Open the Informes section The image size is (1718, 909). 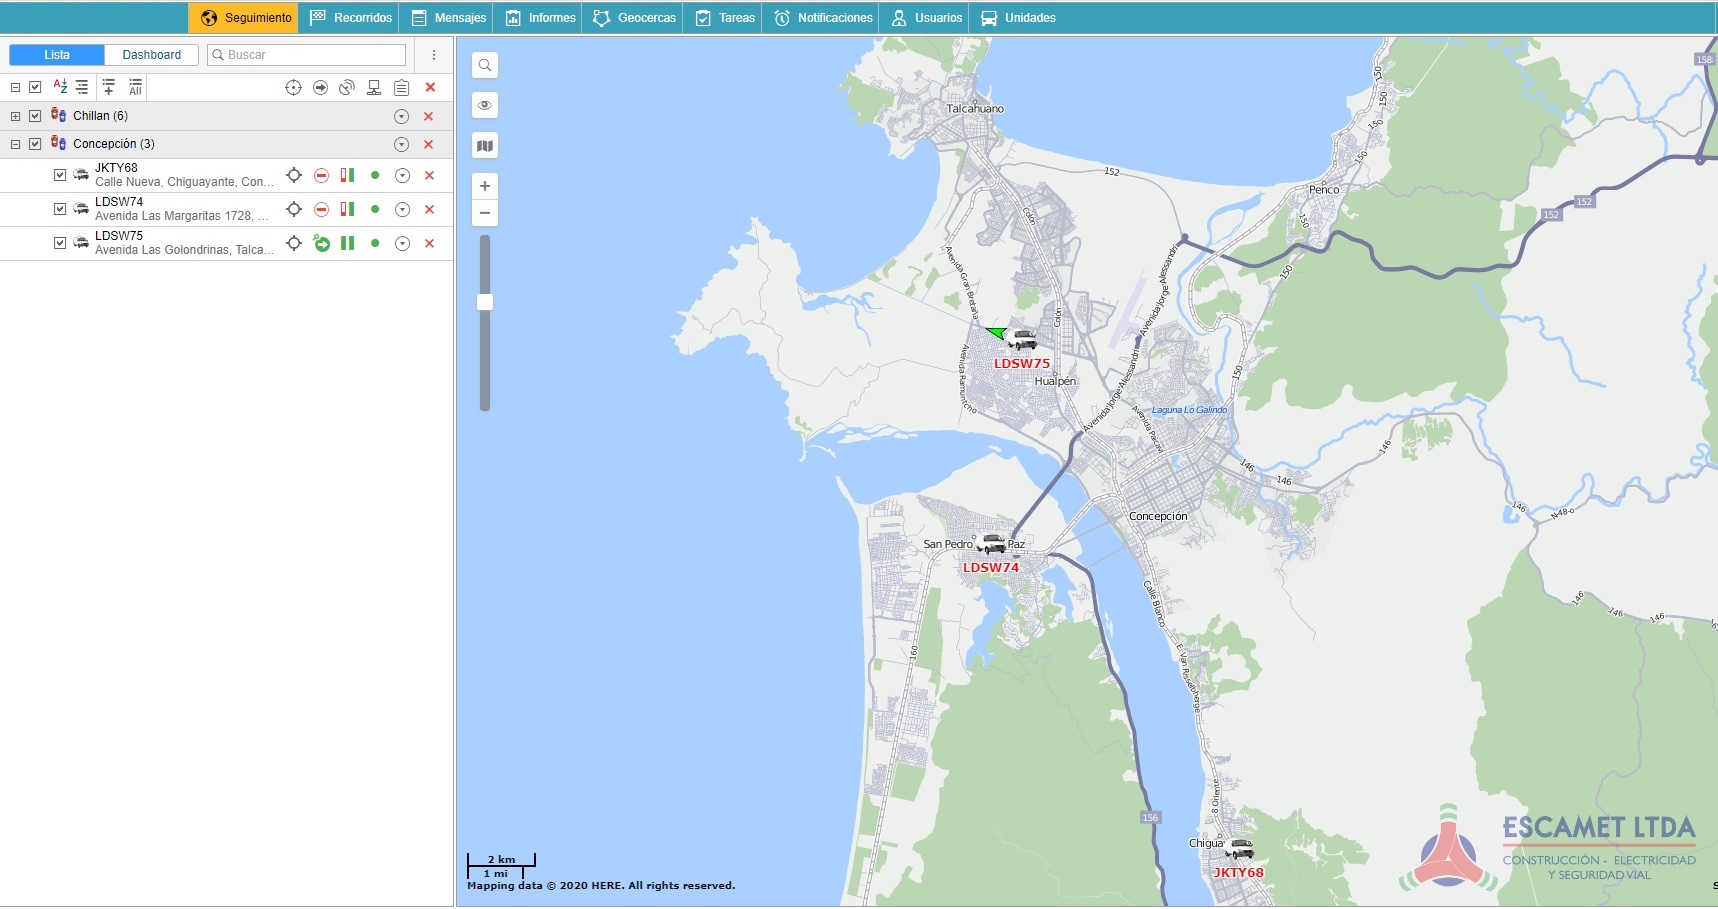tap(541, 18)
